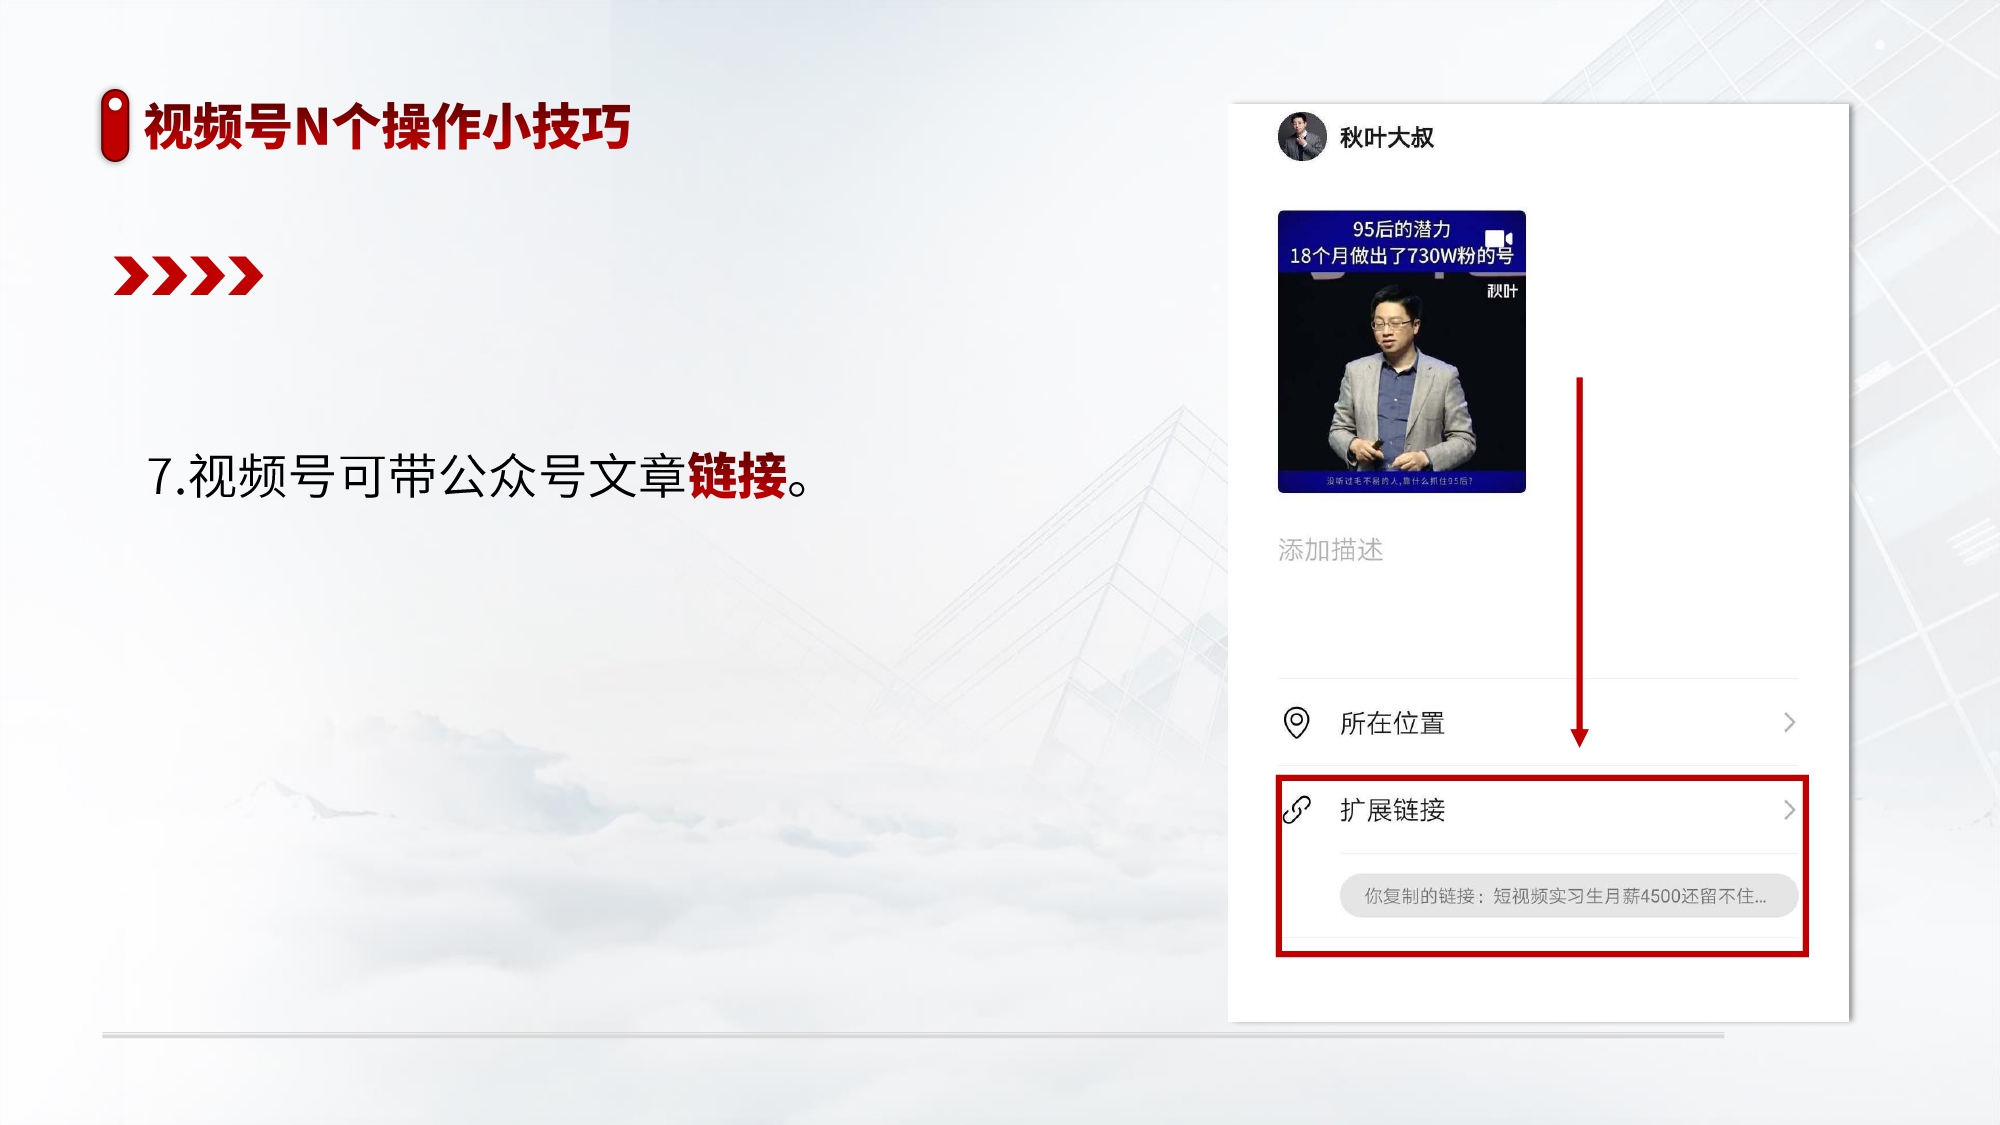Expand the 扩展链接 row chevron
This screenshot has height=1125, width=2000.
(x=1789, y=810)
